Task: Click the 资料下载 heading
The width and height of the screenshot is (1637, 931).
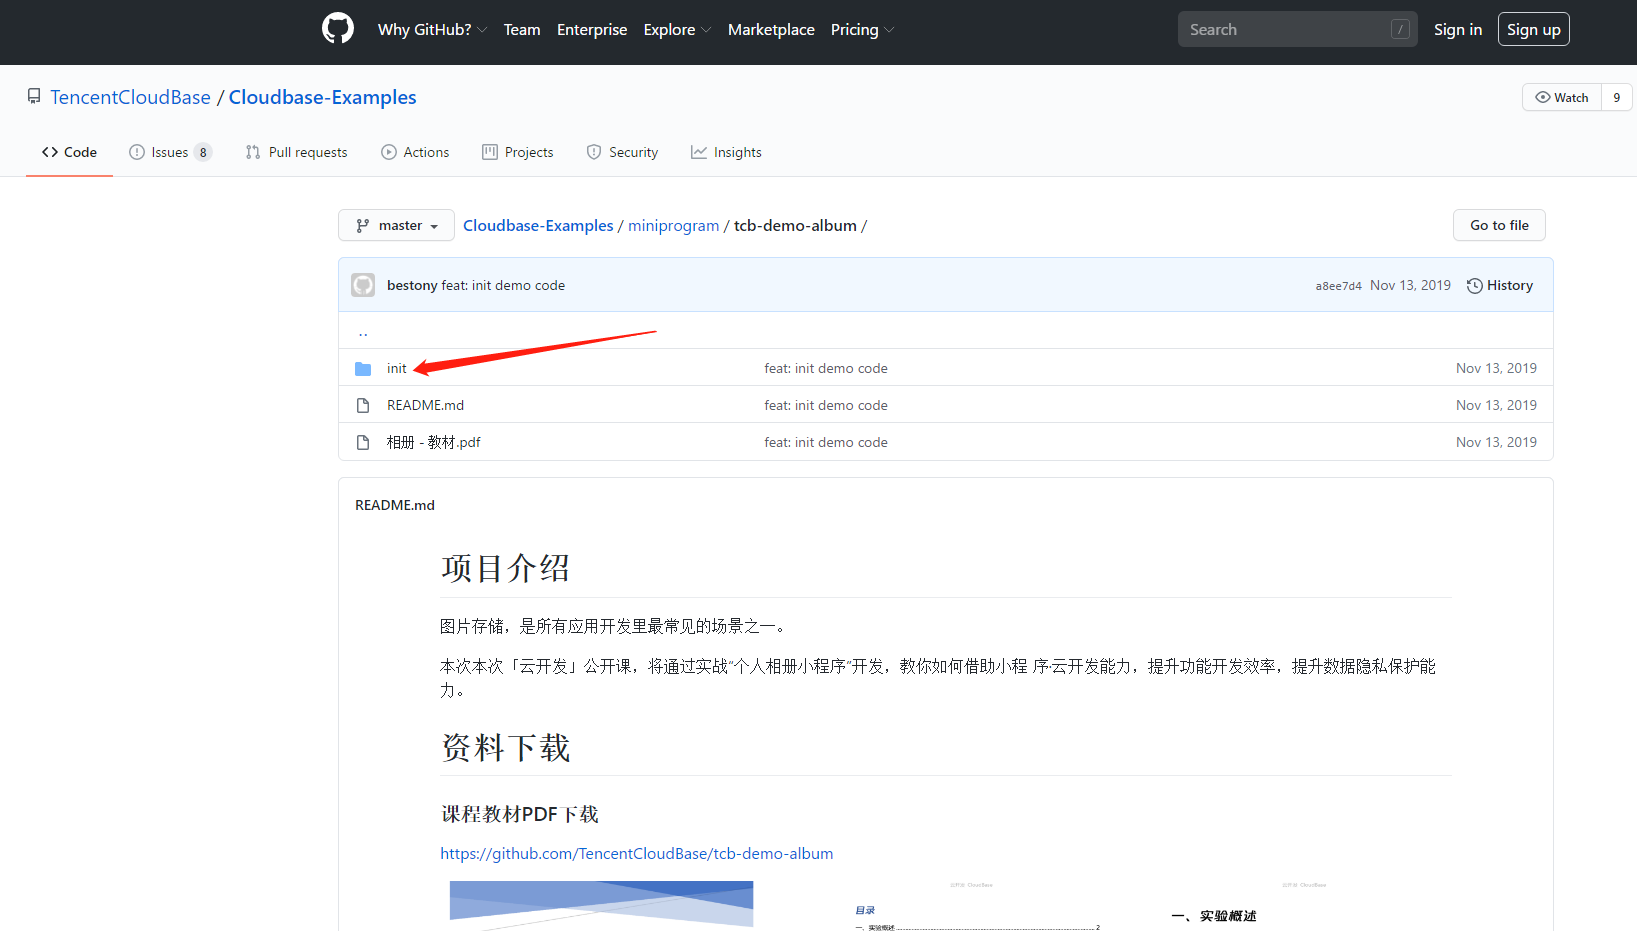Action: [x=506, y=747]
